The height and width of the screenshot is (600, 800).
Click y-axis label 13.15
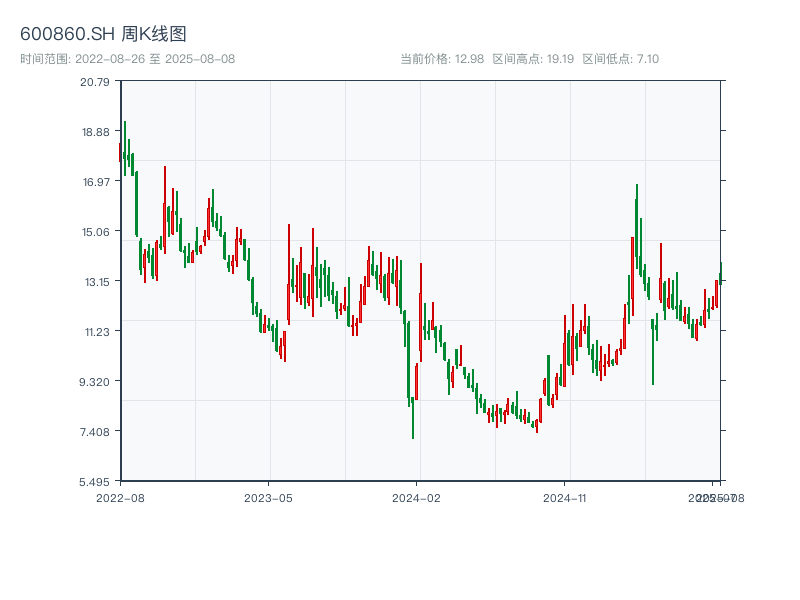pyautogui.click(x=97, y=282)
